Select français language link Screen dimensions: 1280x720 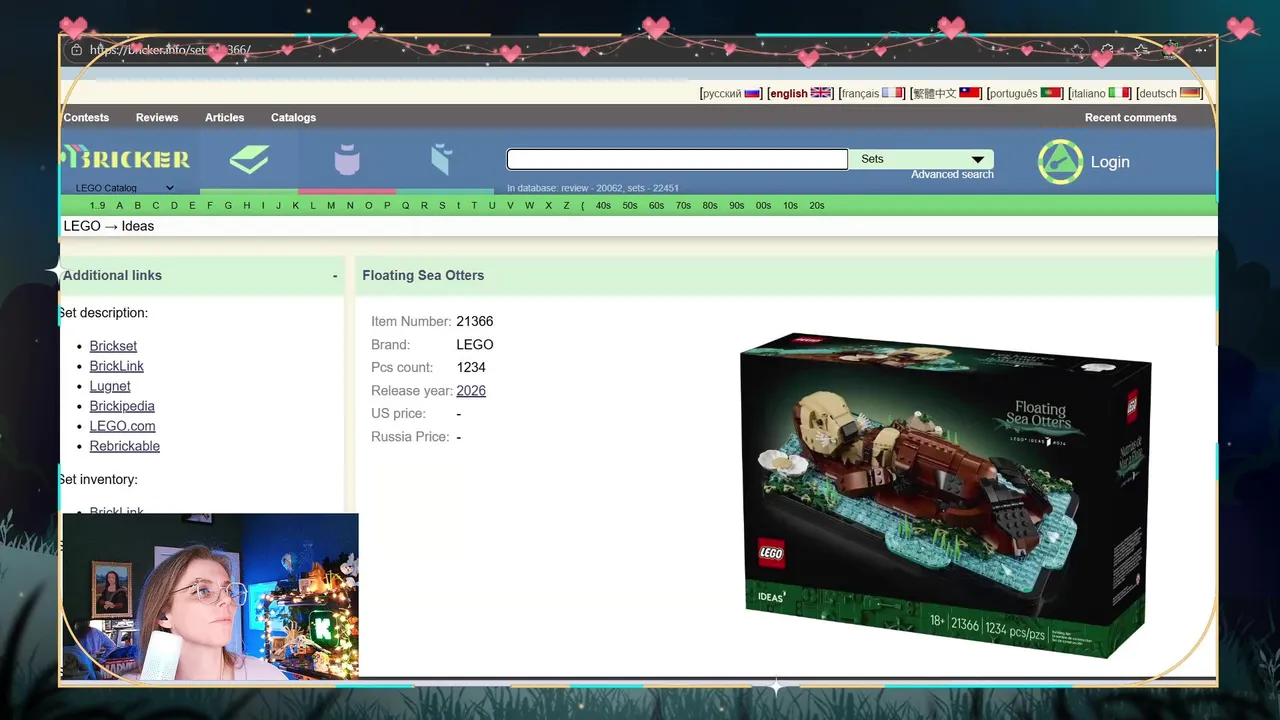(860, 93)
